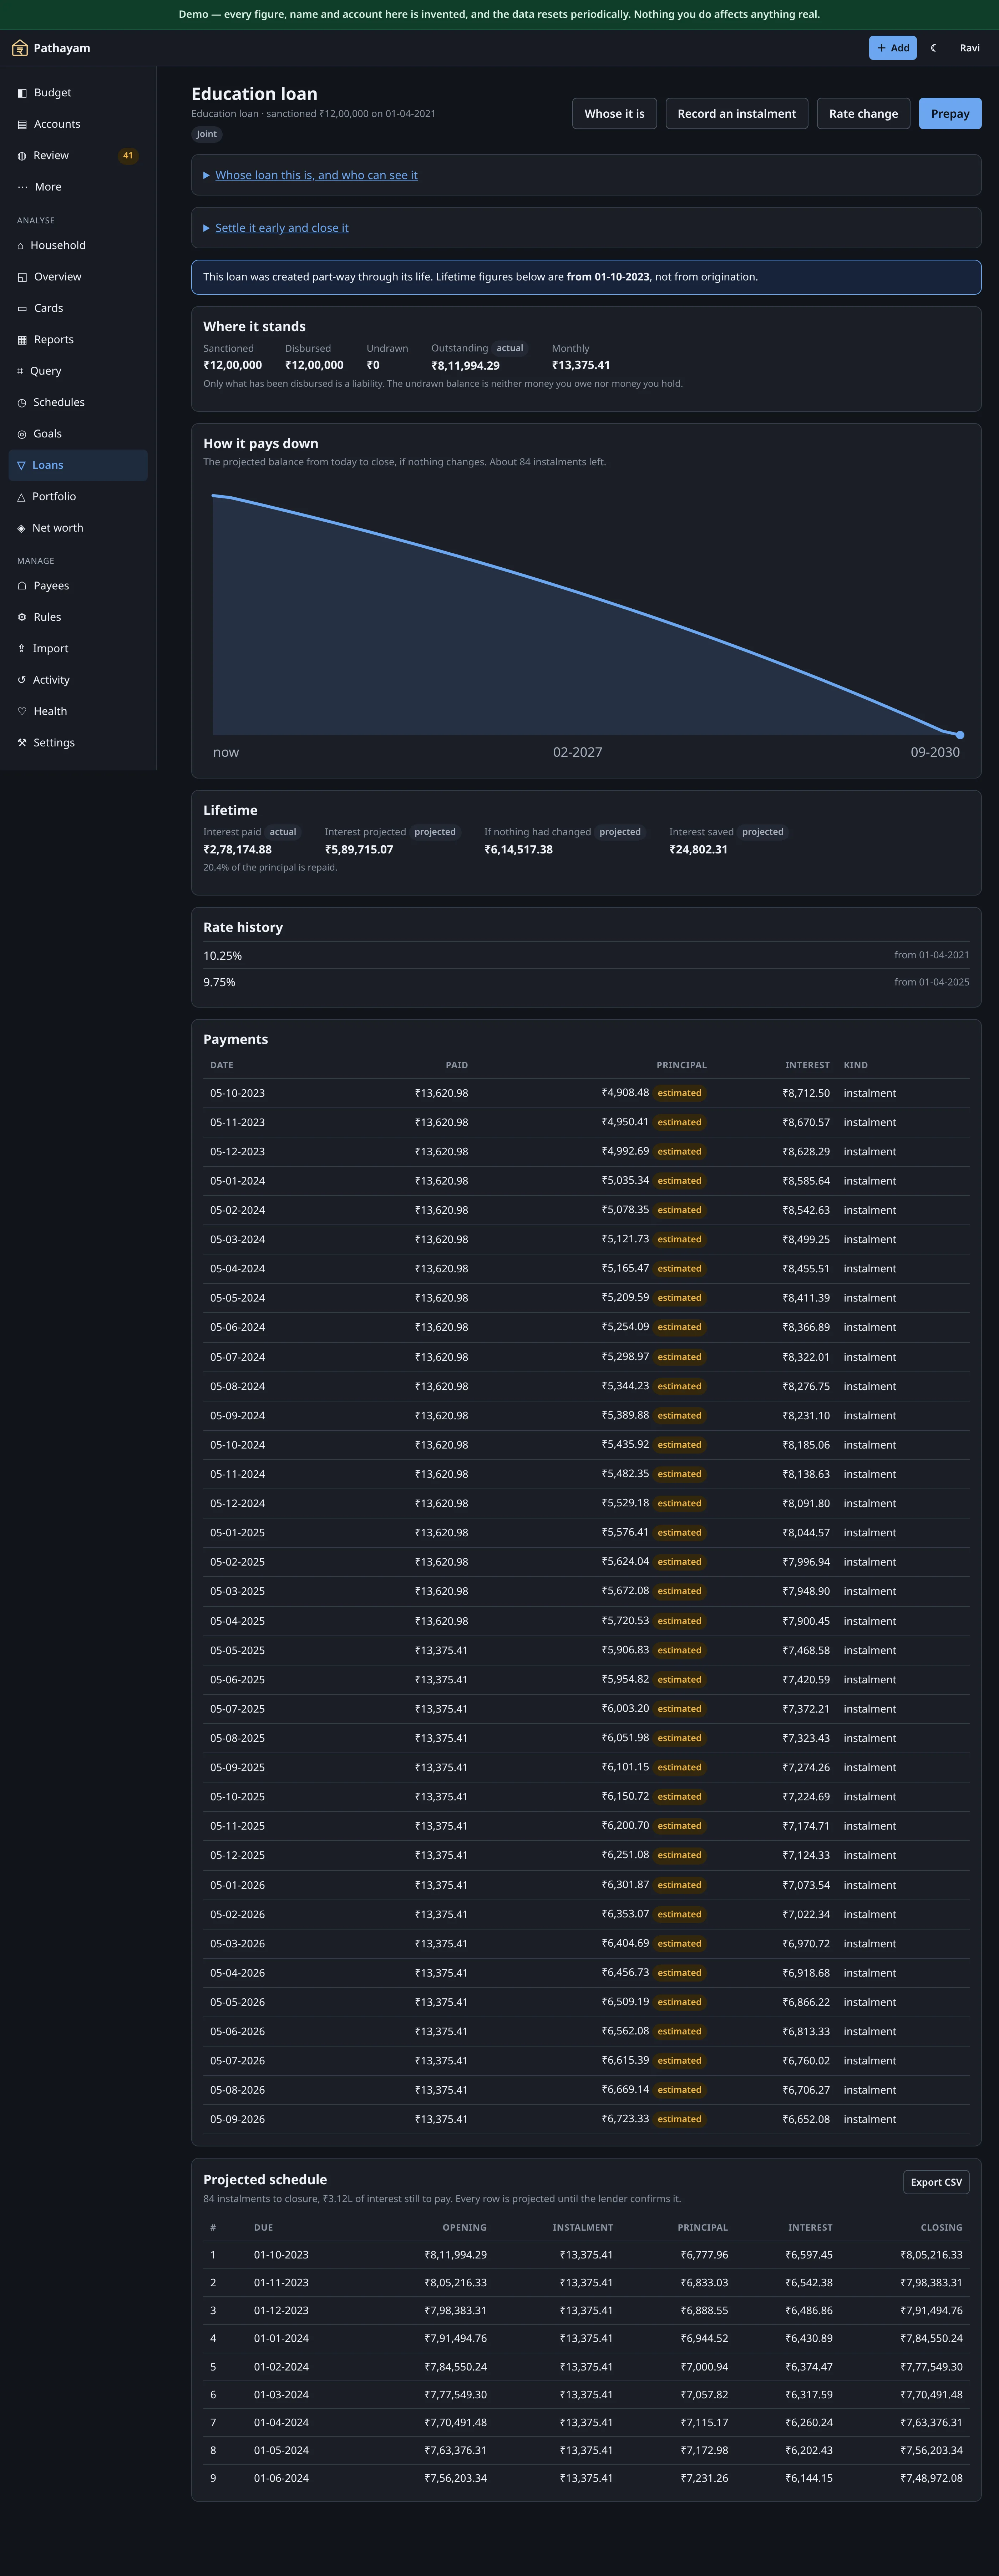Click the Prepay button
This screenshot has height=2576, width=999.
[950, 114]
